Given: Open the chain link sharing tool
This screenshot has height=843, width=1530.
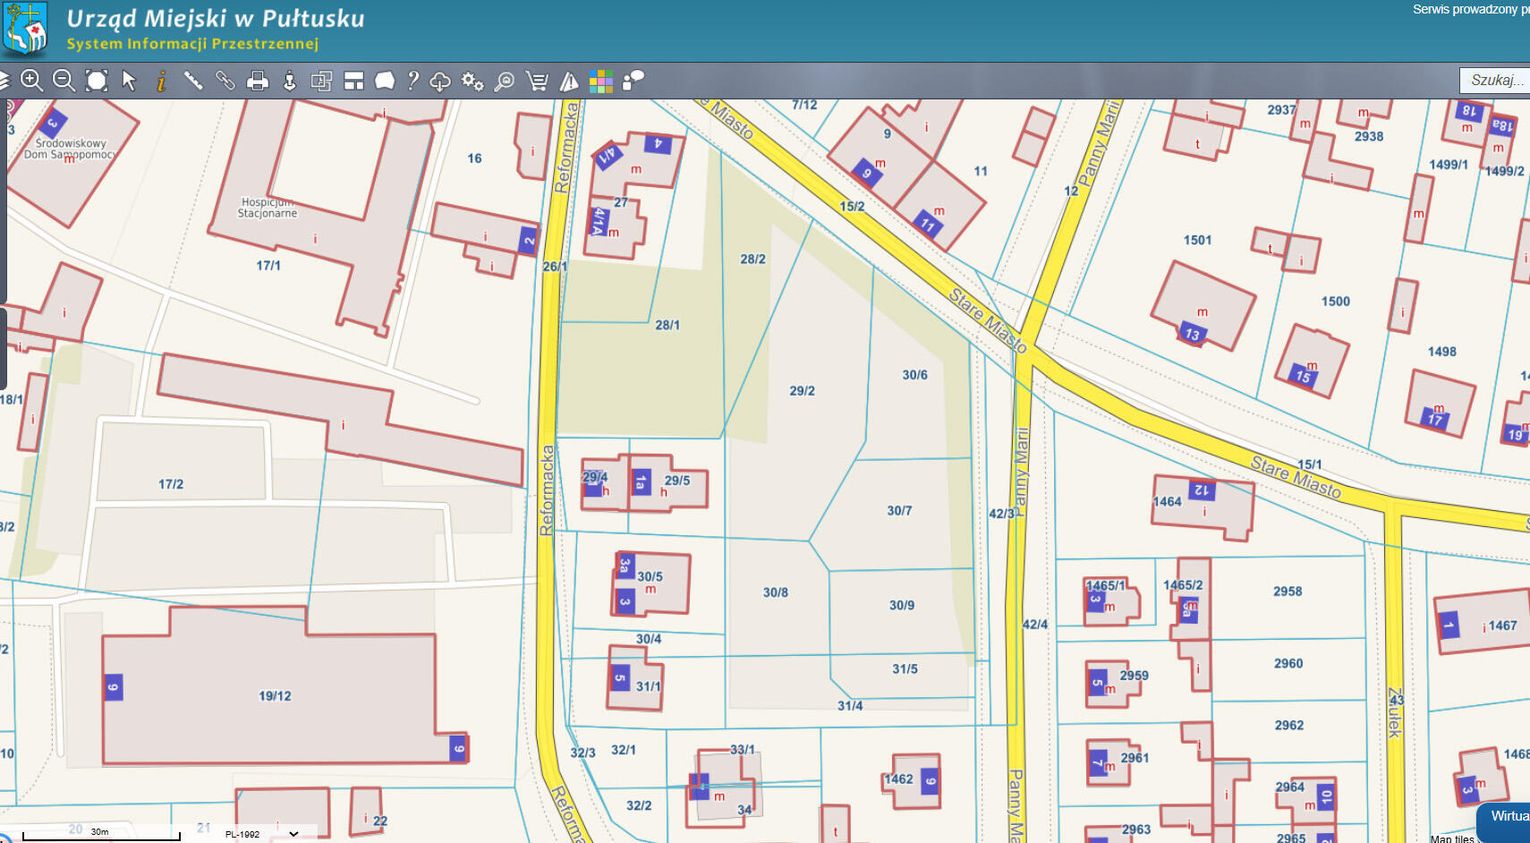Looking at the screenshot, I should coord(225,81).
